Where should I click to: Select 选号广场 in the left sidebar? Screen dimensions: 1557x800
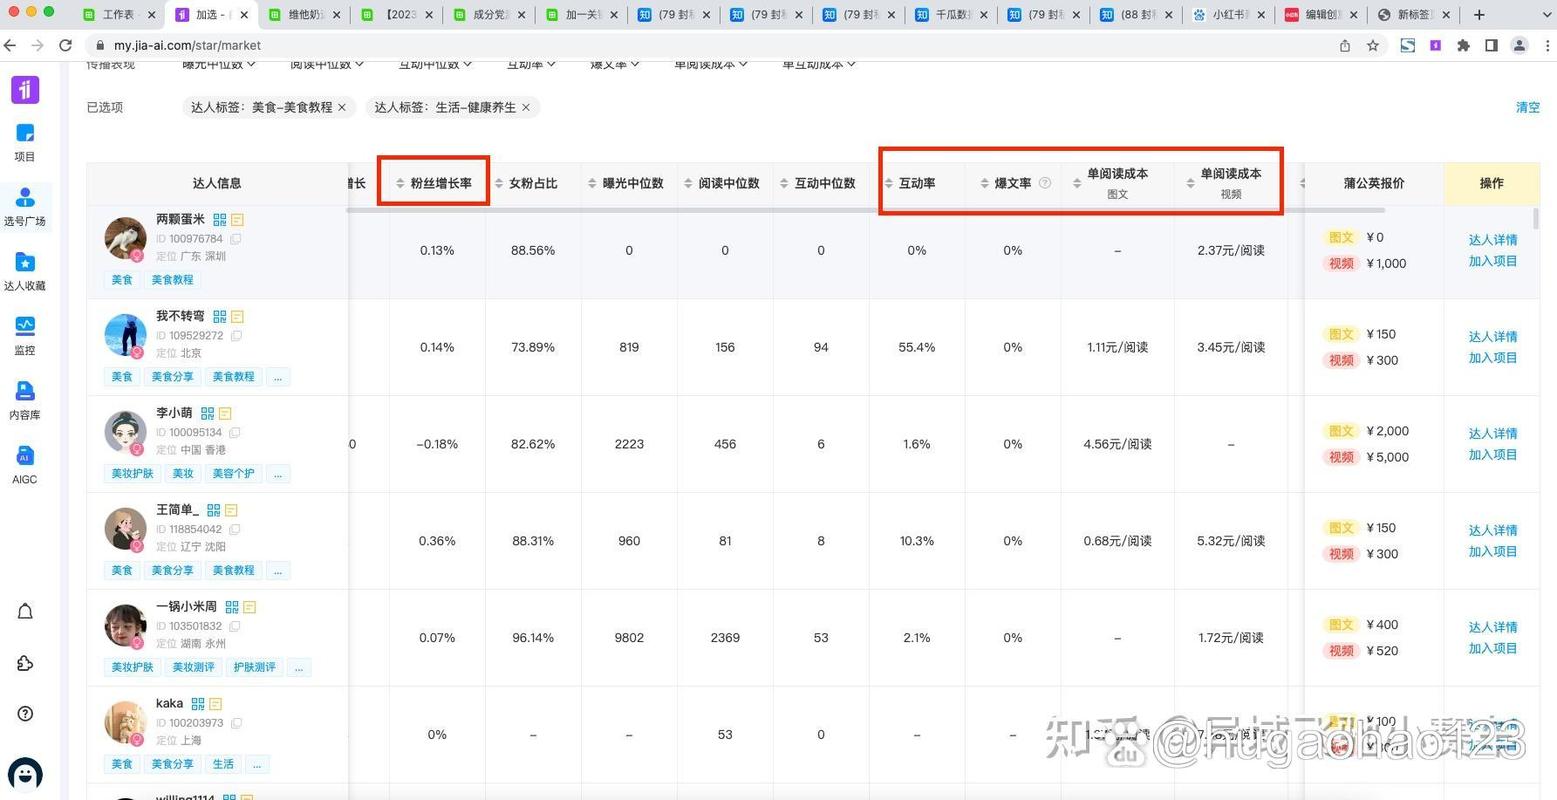[24, 207]
